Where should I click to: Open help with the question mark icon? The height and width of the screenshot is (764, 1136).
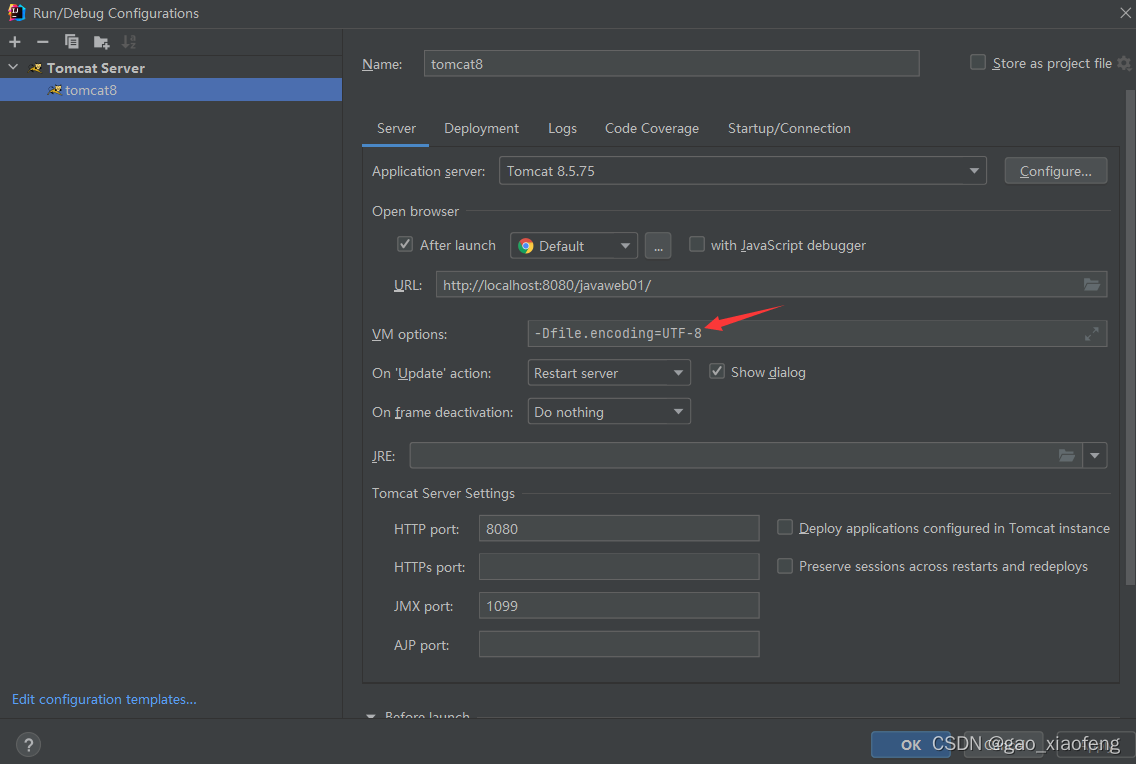[x=28, y=744]
